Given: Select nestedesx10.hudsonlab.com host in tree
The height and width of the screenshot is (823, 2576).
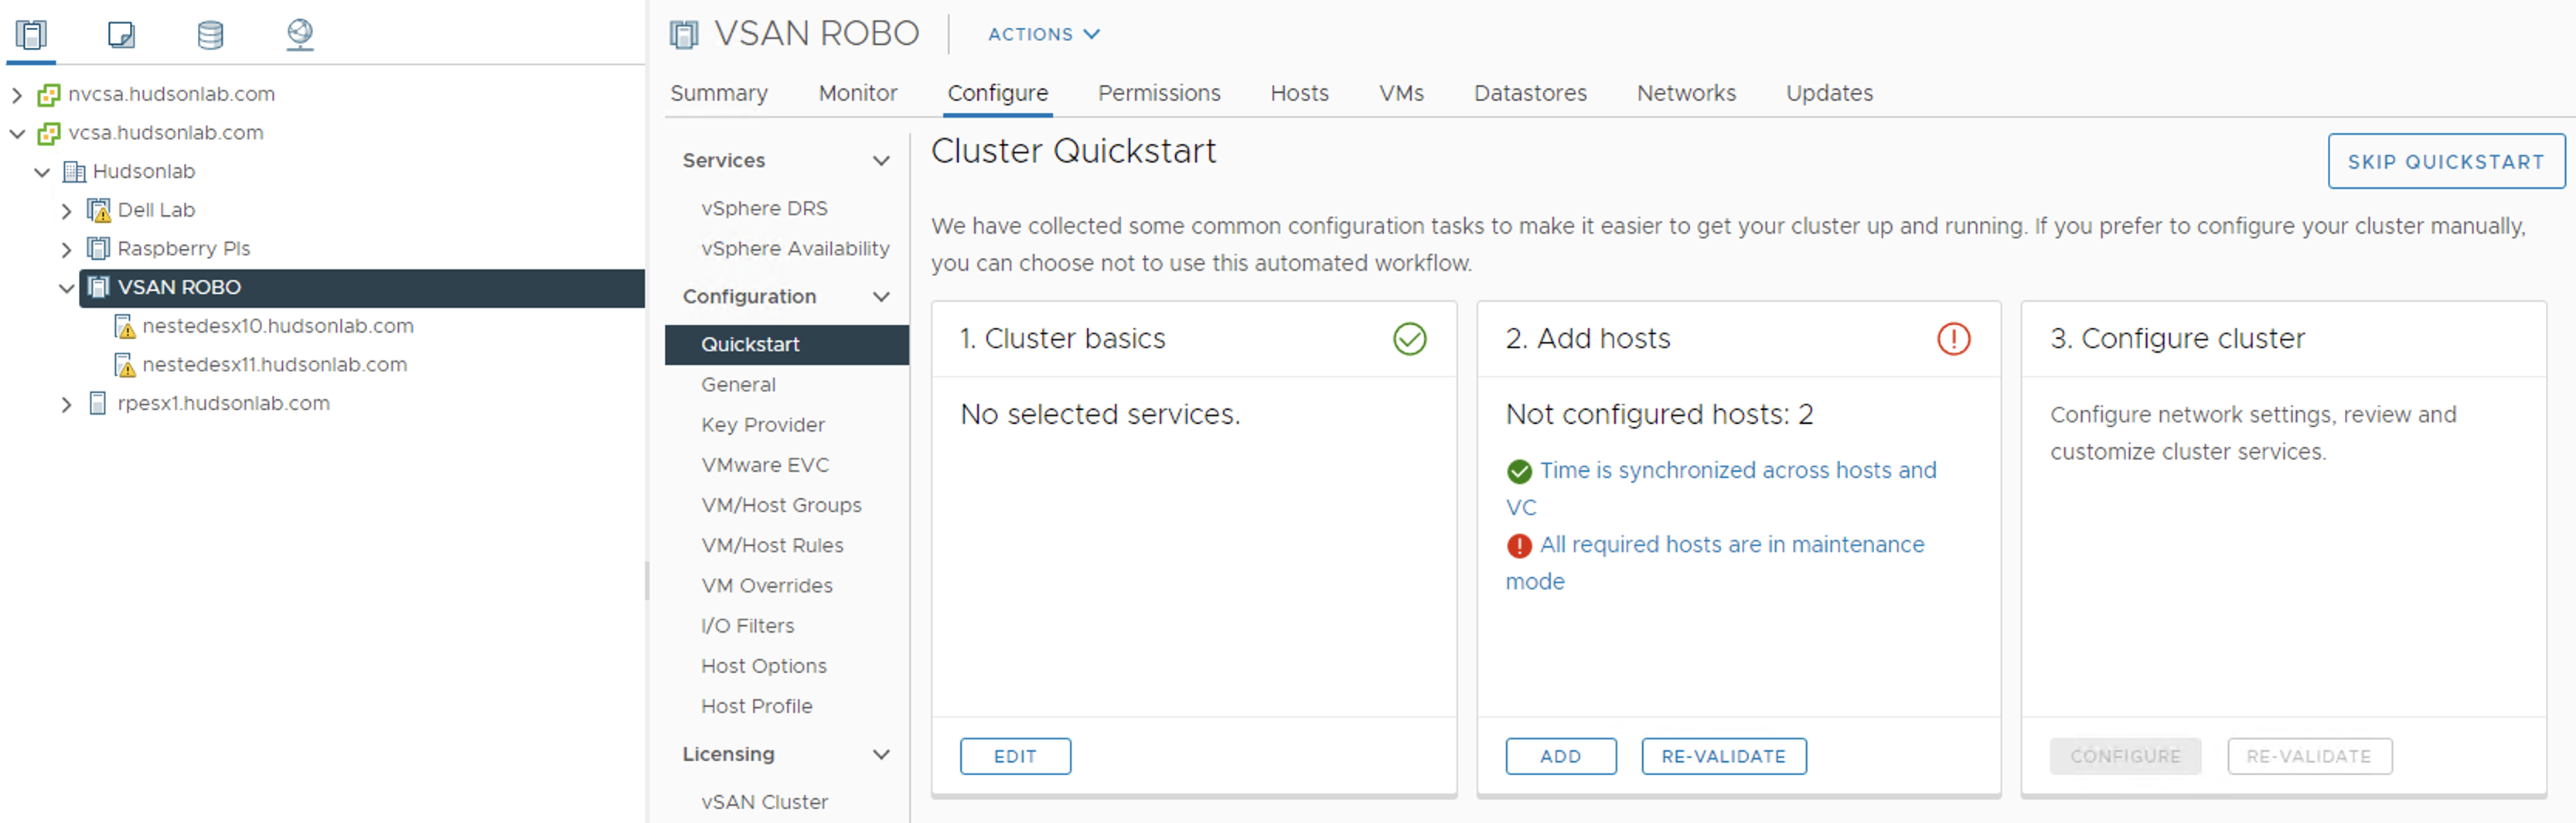Looking at the screenshot, I should [277, 326].
